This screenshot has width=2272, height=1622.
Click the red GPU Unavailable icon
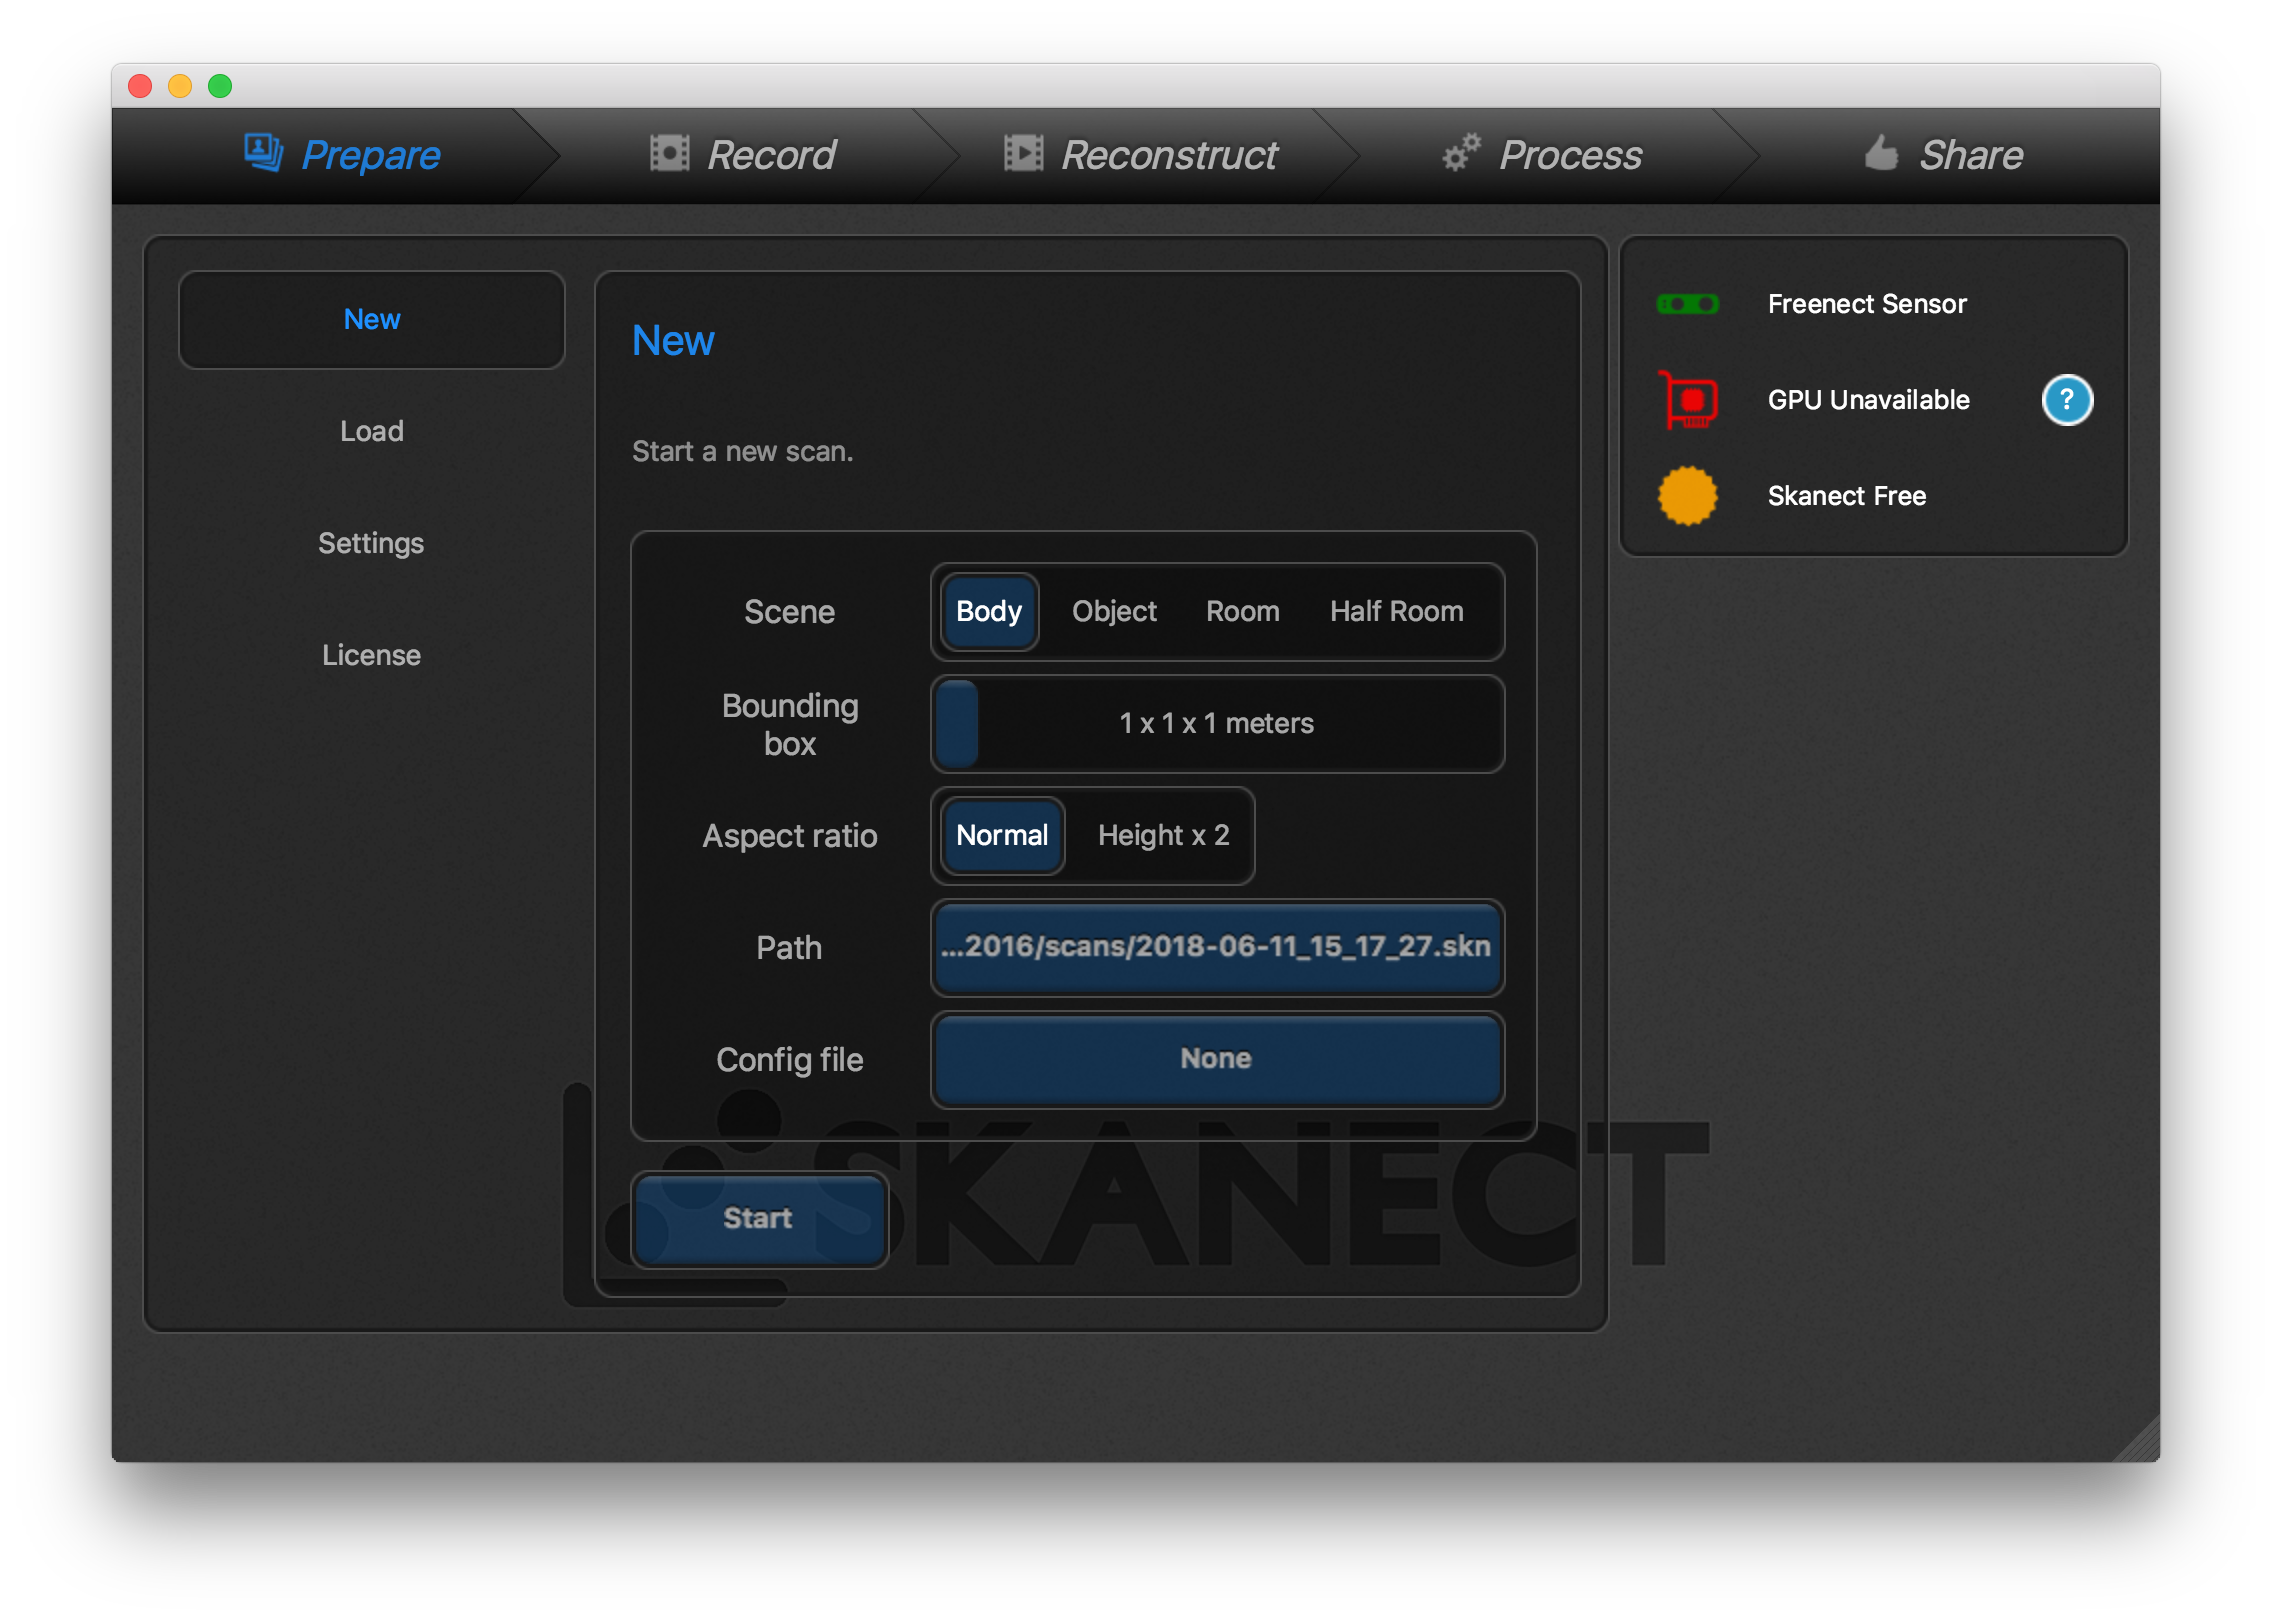tap(1688, 400)
